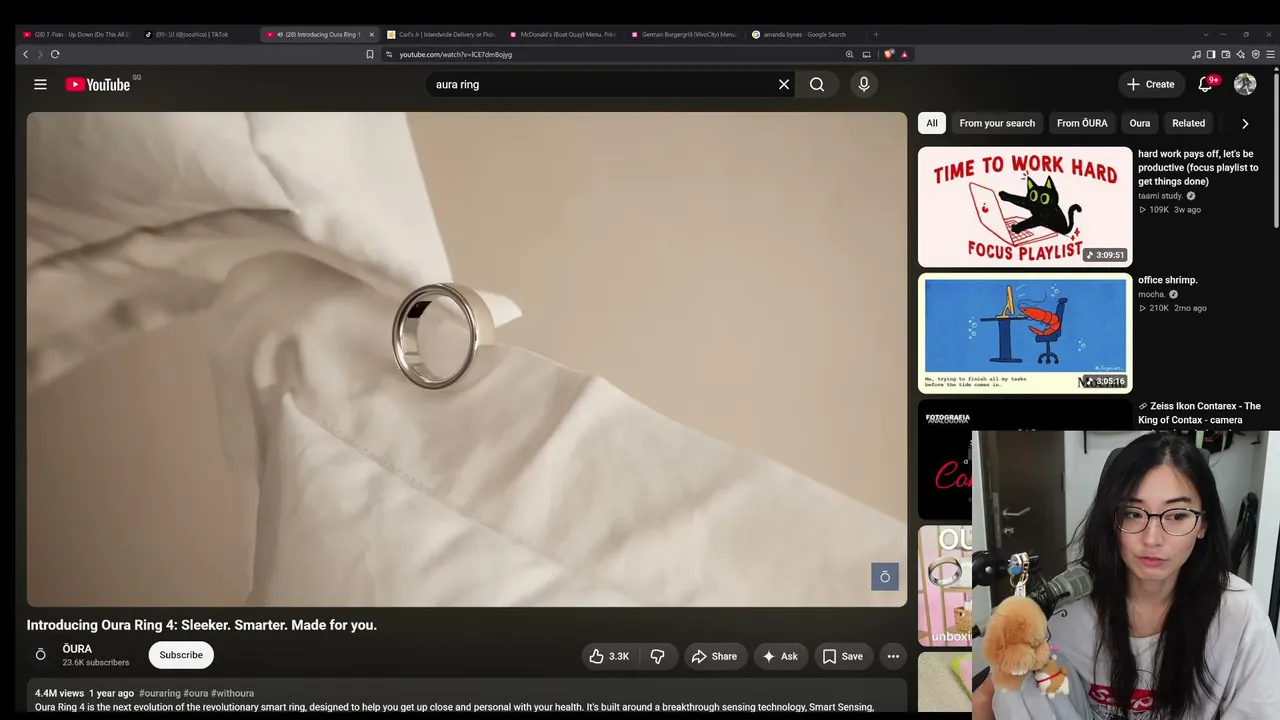The width and height of the screenshot is (1280, 720).
Task: Click the #withoura hashtag
Action: (x=233, y=693)
